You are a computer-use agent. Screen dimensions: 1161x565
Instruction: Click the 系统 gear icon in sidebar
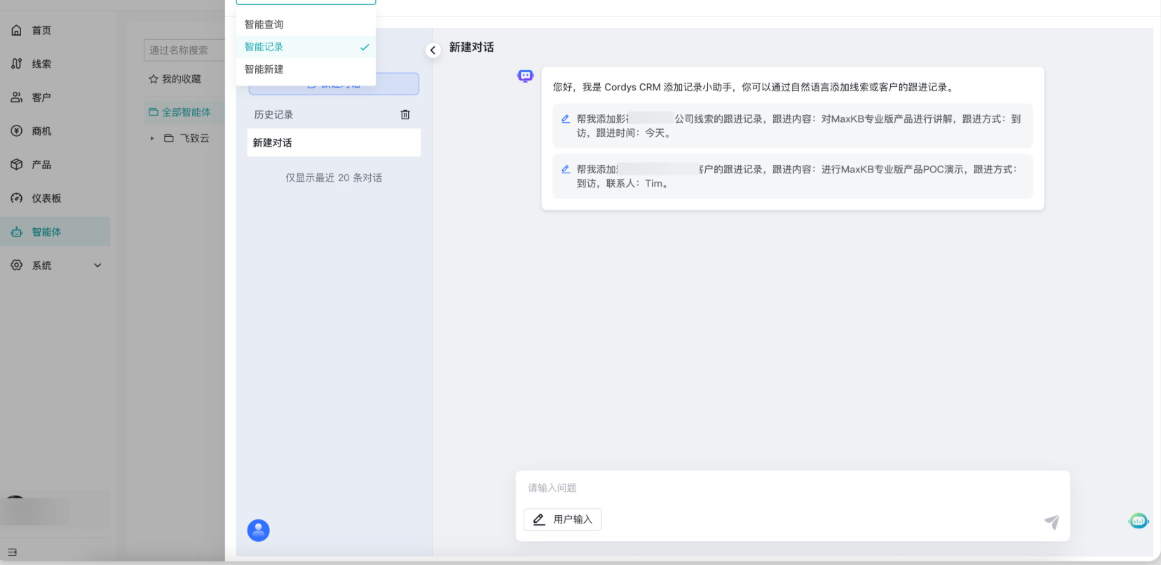tap(16, 265)
